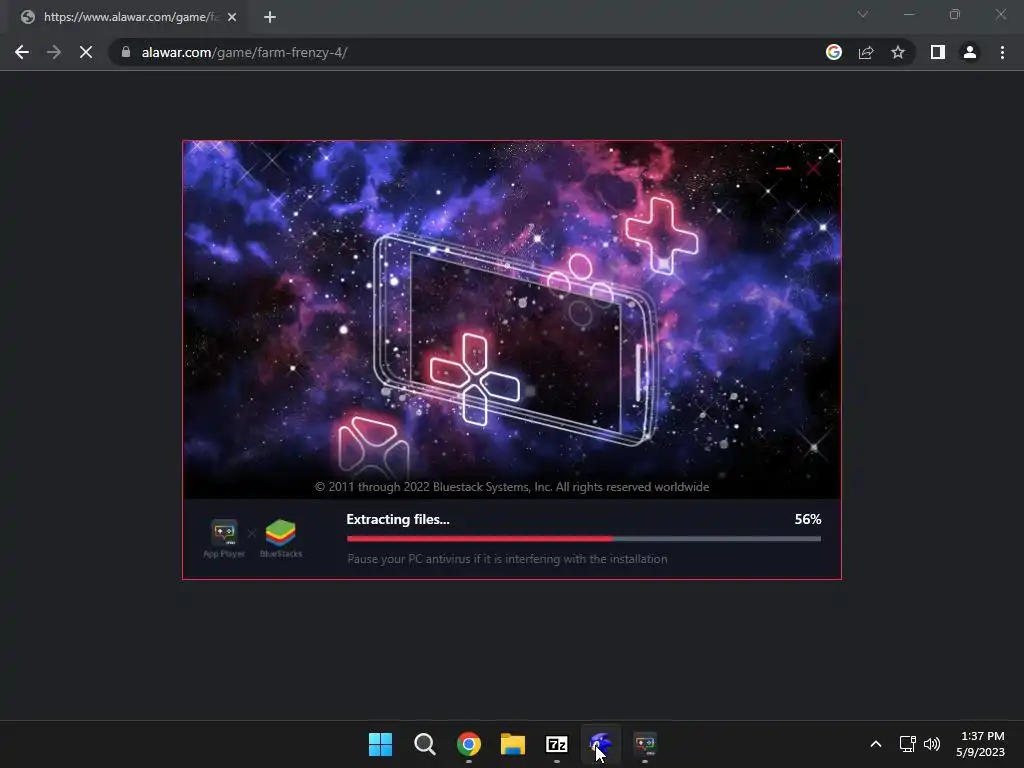1024x768 pixels.
Task: Click the red extraction progress bar
Action: point(584,539)
